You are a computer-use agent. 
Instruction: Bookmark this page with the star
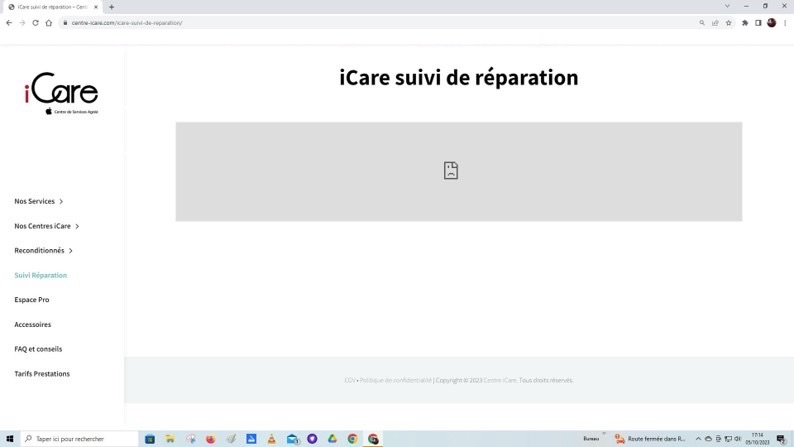pyautogui.click(x=729, y=23)
